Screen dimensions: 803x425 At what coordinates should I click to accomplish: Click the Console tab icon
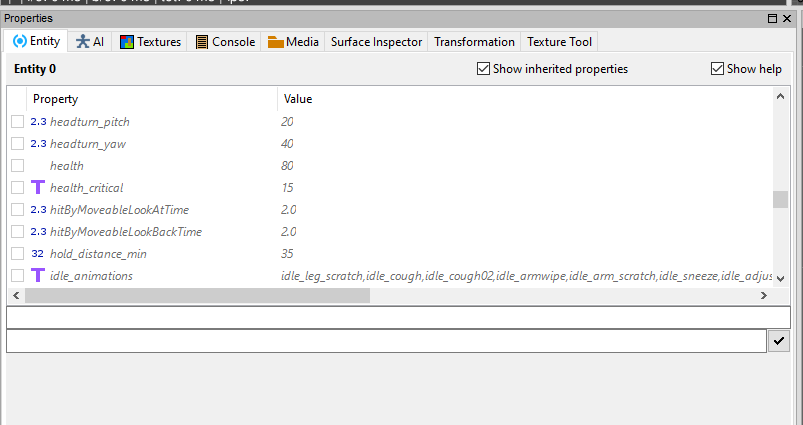pyautogui.click(x=202, y=42)
